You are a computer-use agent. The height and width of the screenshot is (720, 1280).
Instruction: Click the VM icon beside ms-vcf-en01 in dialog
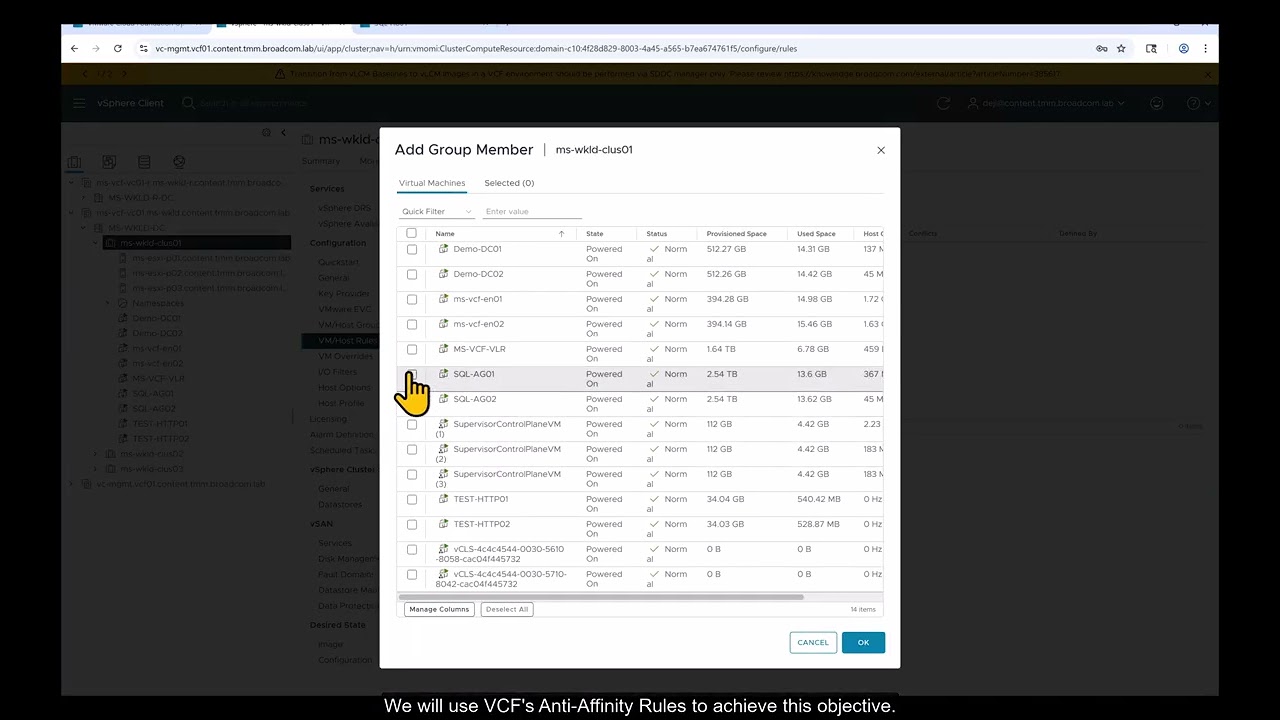pos(444,299)
